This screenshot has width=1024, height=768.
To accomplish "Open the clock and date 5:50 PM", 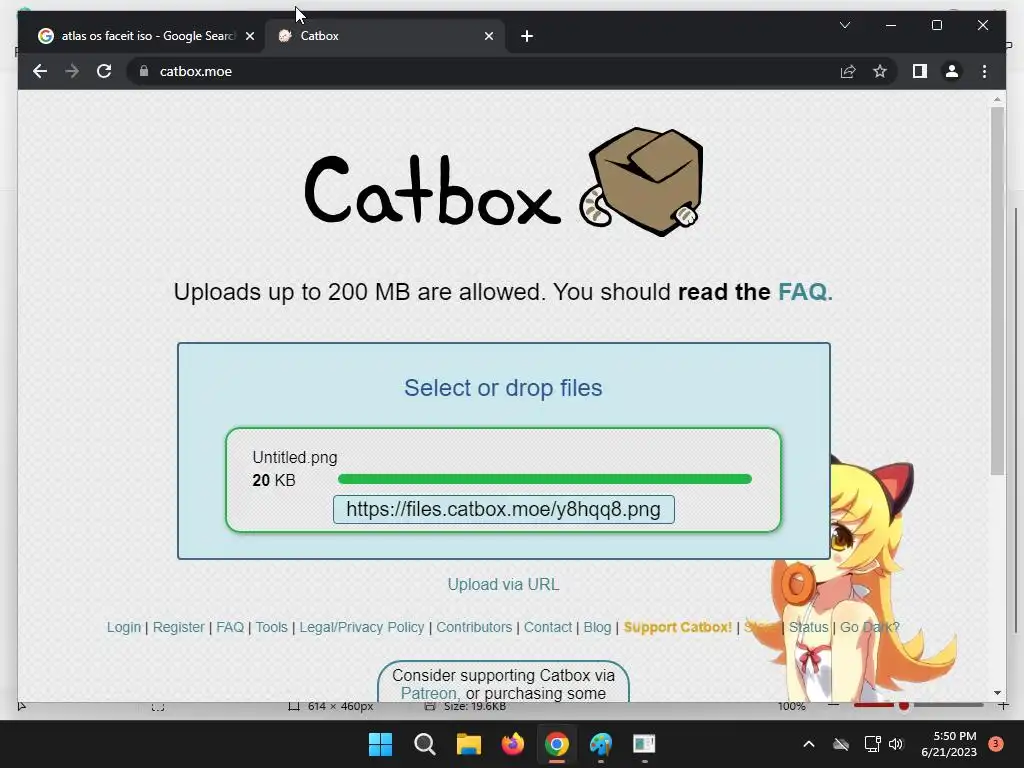I will 949,744.
